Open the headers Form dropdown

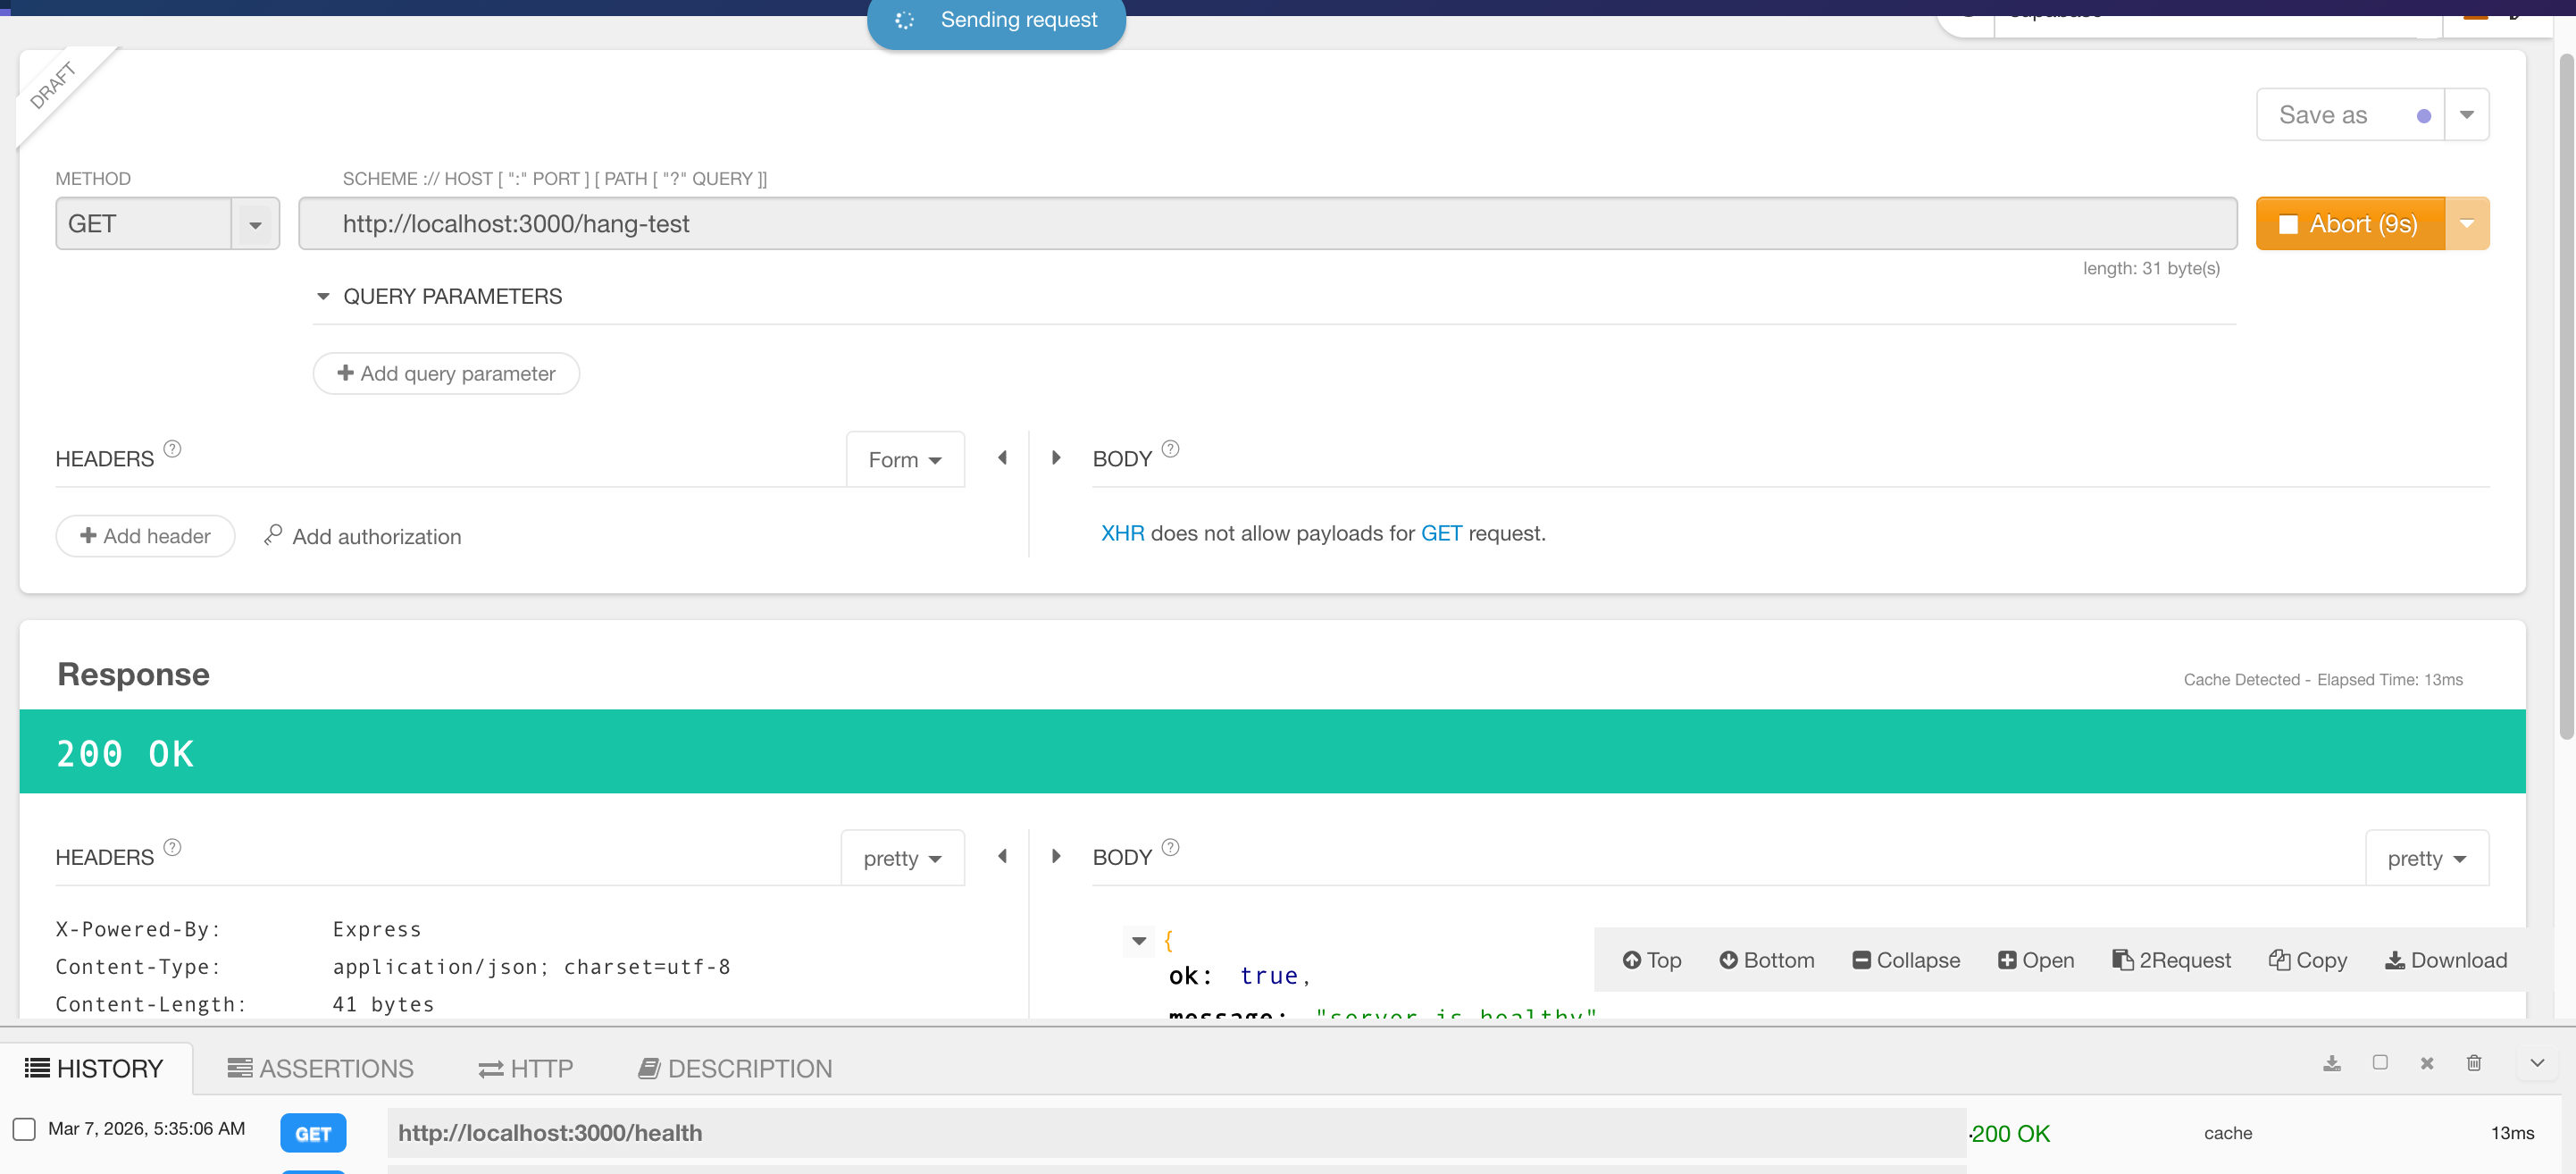point(904,460)
